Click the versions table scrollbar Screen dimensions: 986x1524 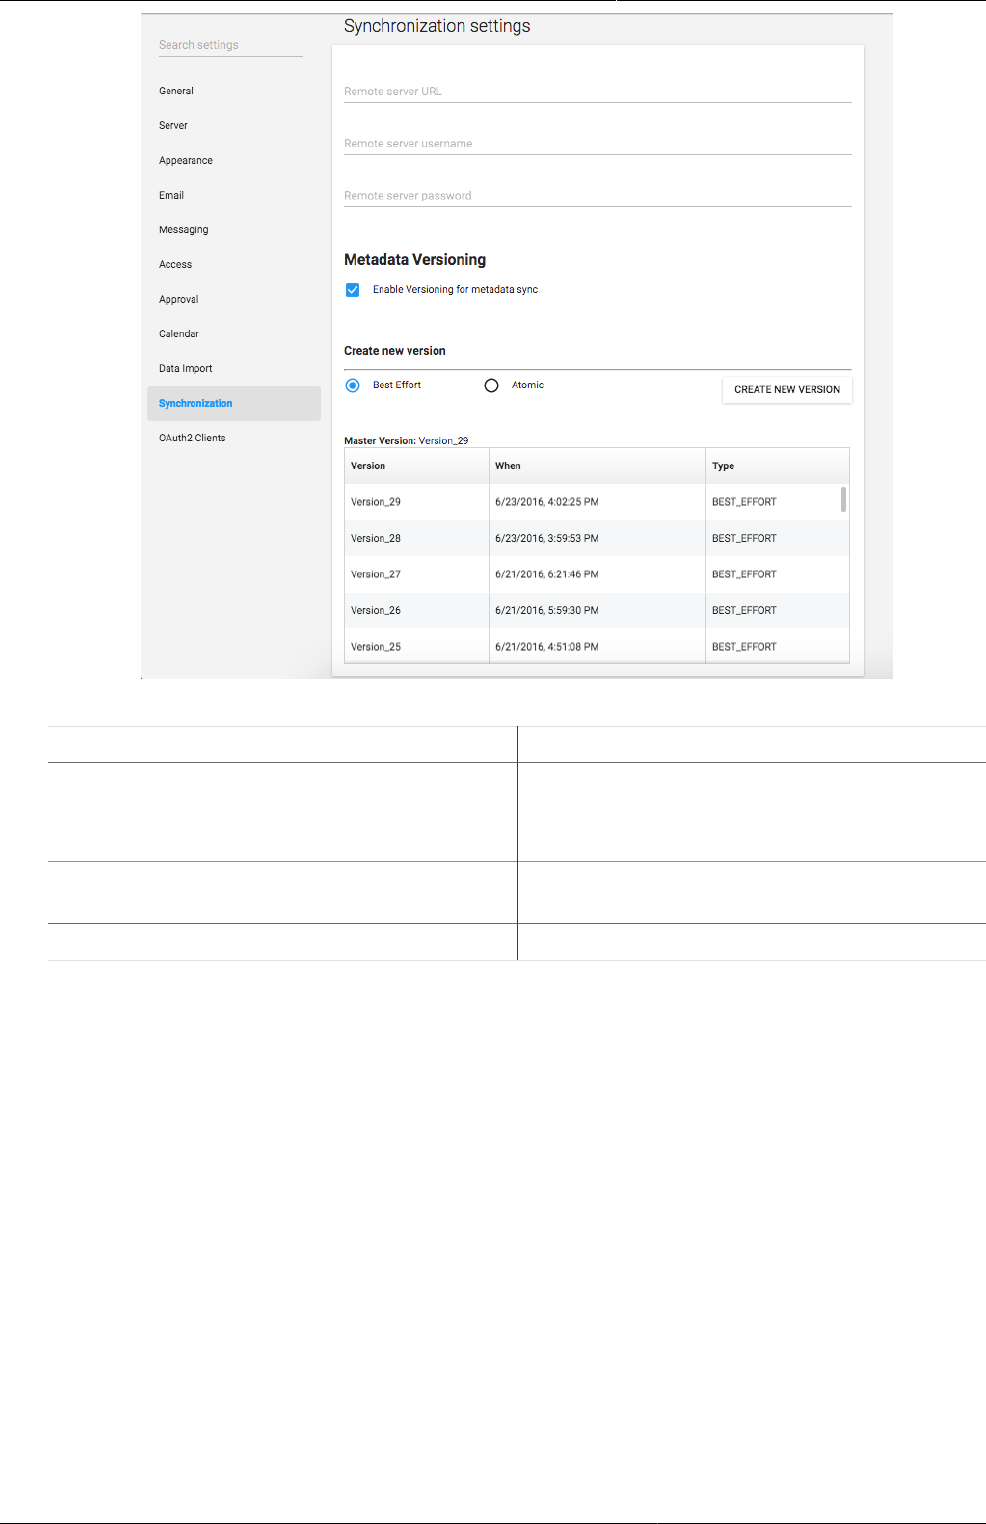click(844, 499)
